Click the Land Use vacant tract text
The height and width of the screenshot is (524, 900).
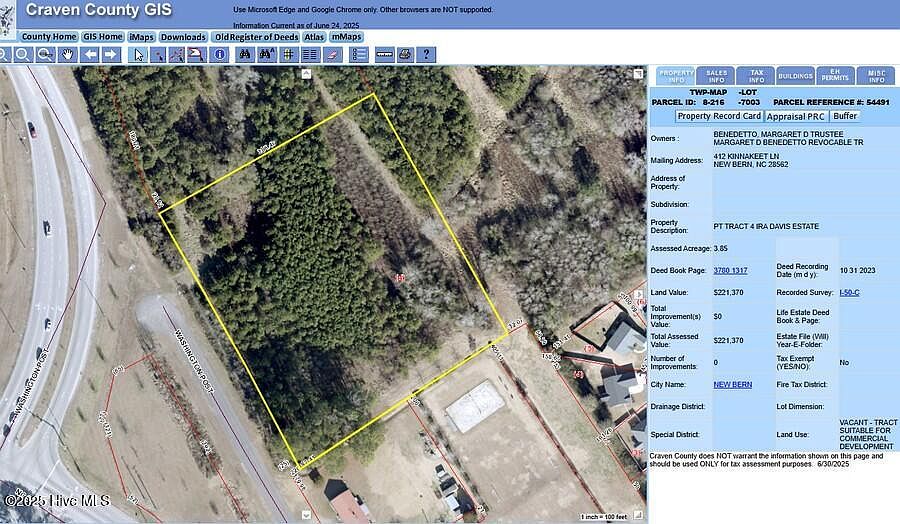pyautogui.click(x=868, y=434)
